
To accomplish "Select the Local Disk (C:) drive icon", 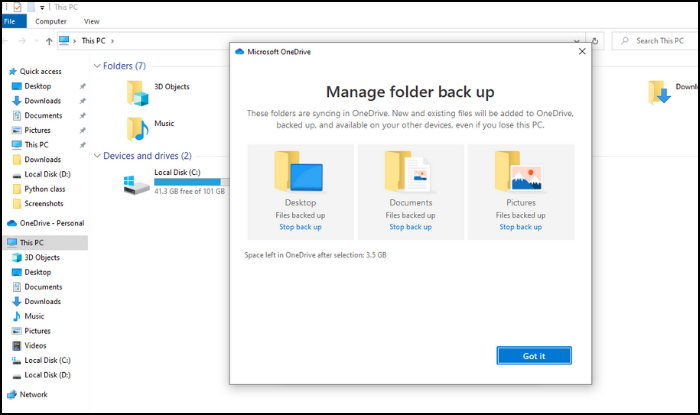I will 136,183.
